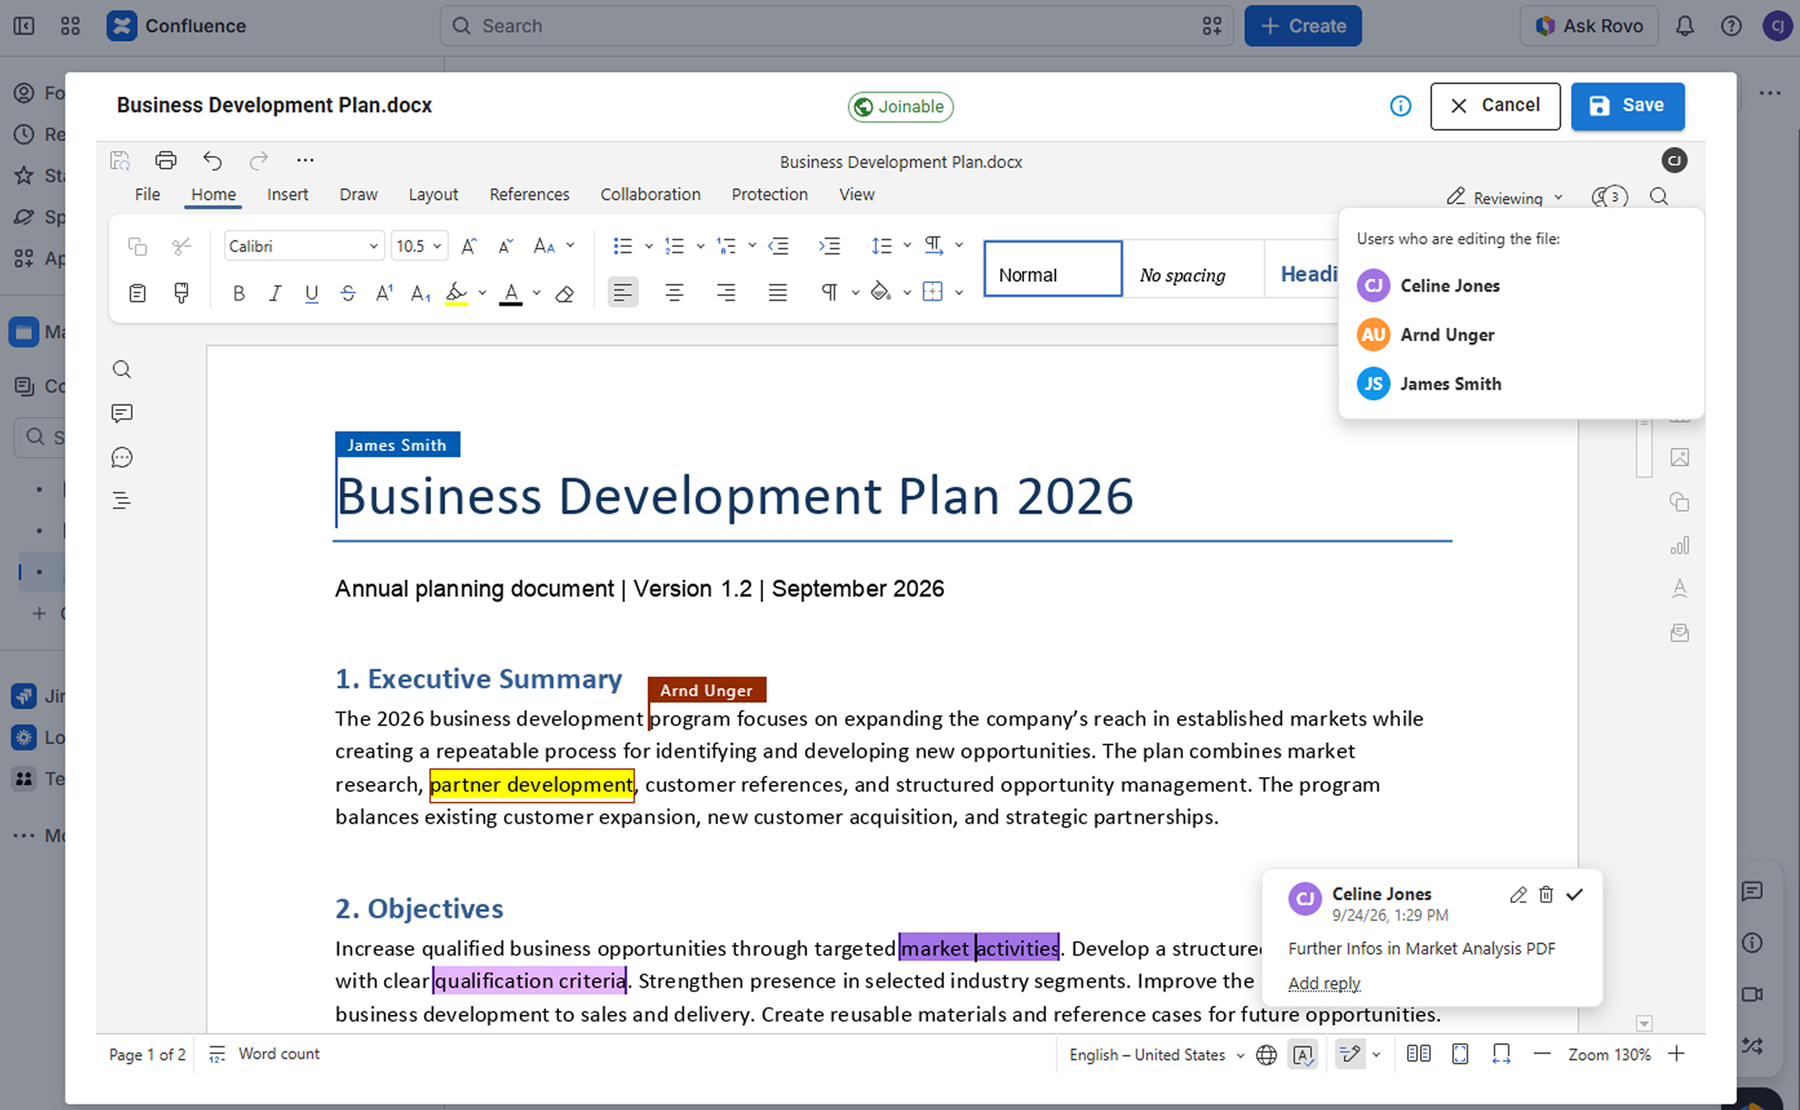Switch to the References tab

coord(529,194)
